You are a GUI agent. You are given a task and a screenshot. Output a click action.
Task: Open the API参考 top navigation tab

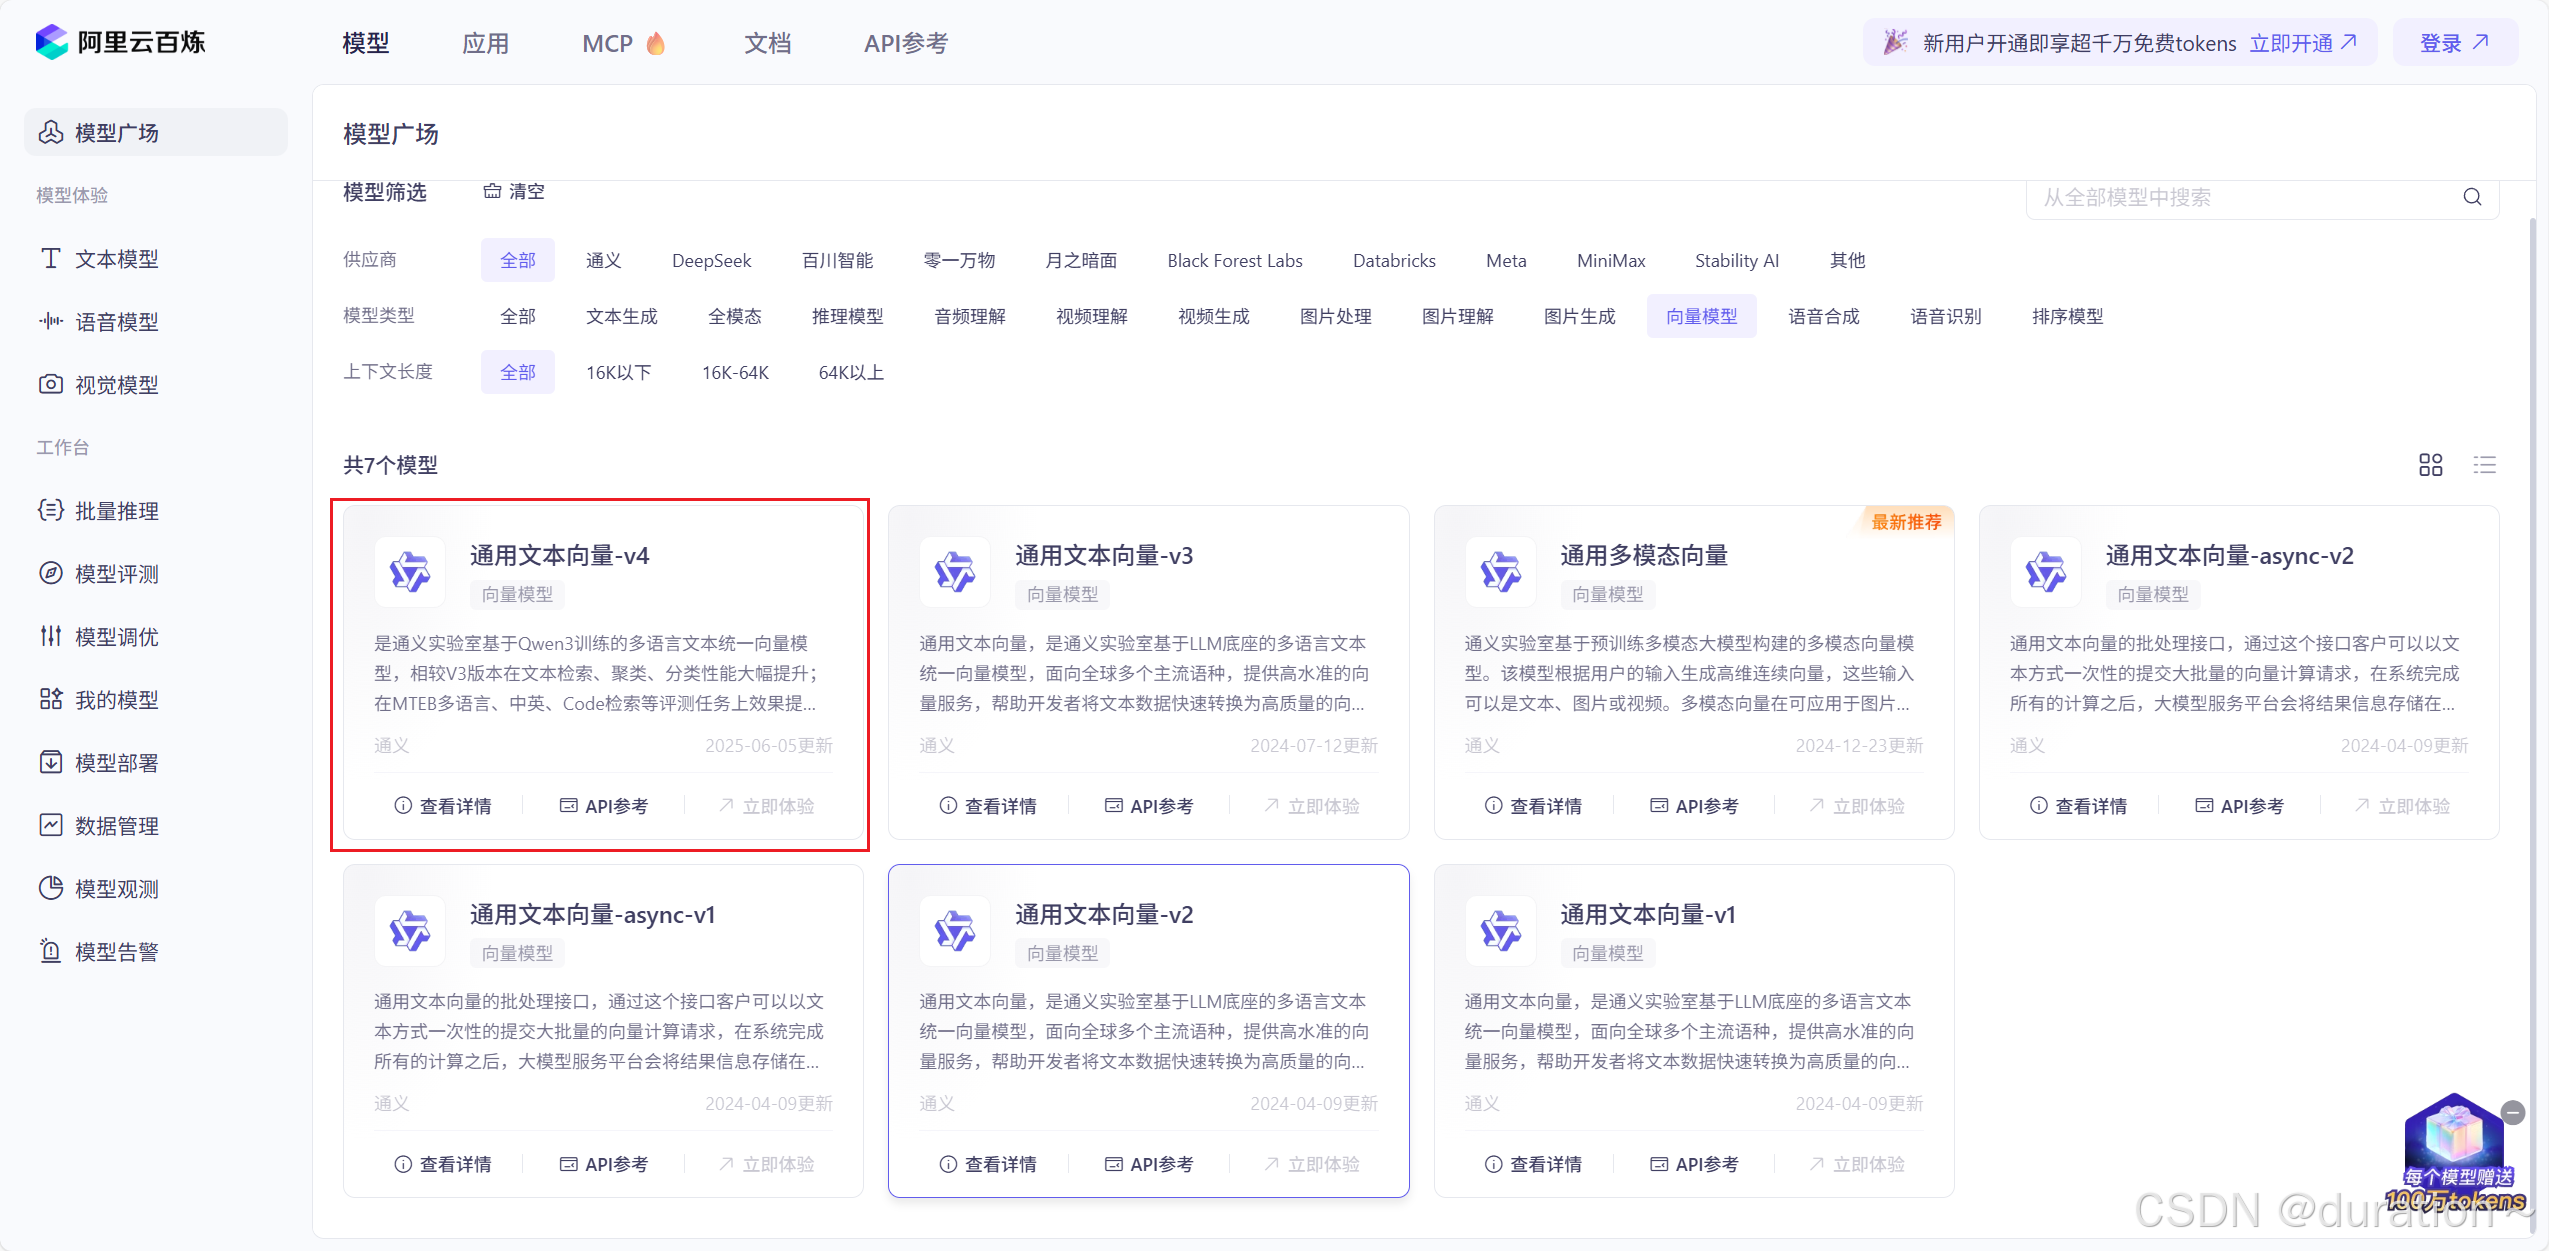pos(906,43)
